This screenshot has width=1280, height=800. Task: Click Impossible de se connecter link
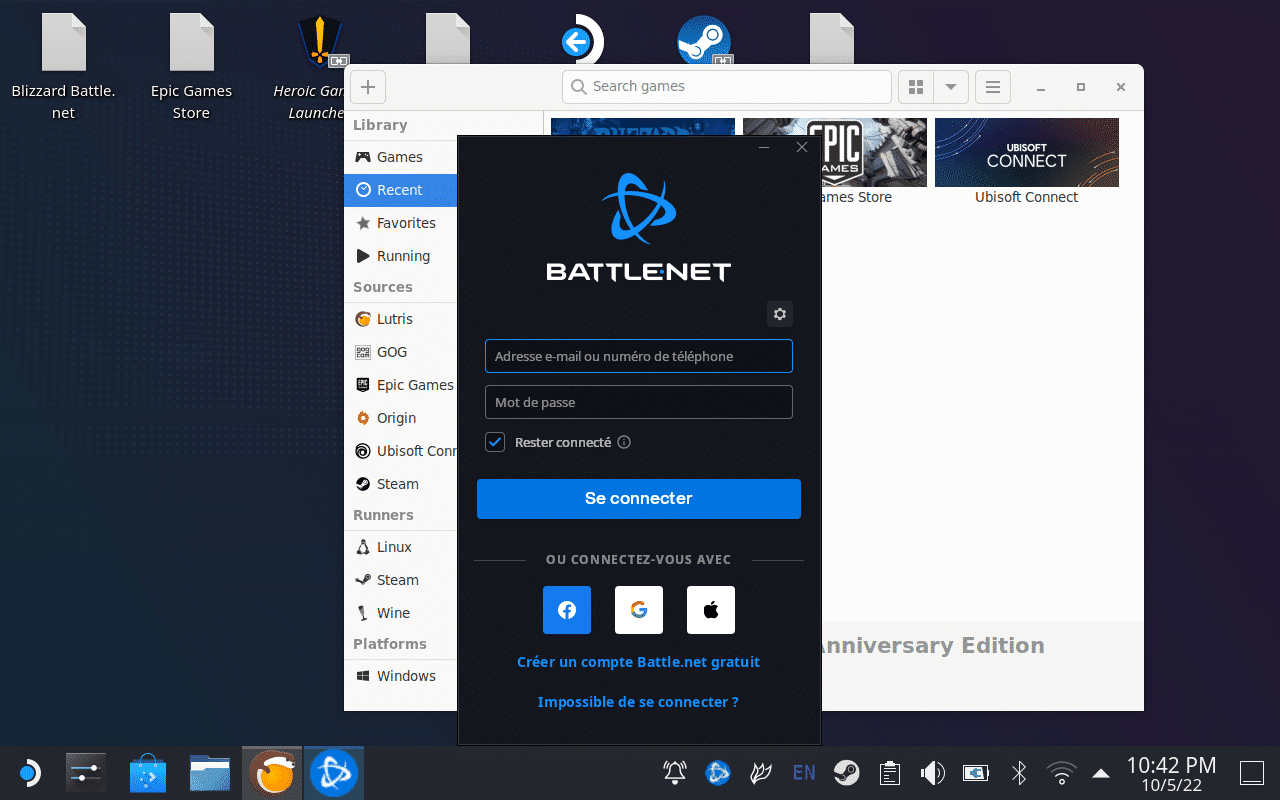coord(638,702)
